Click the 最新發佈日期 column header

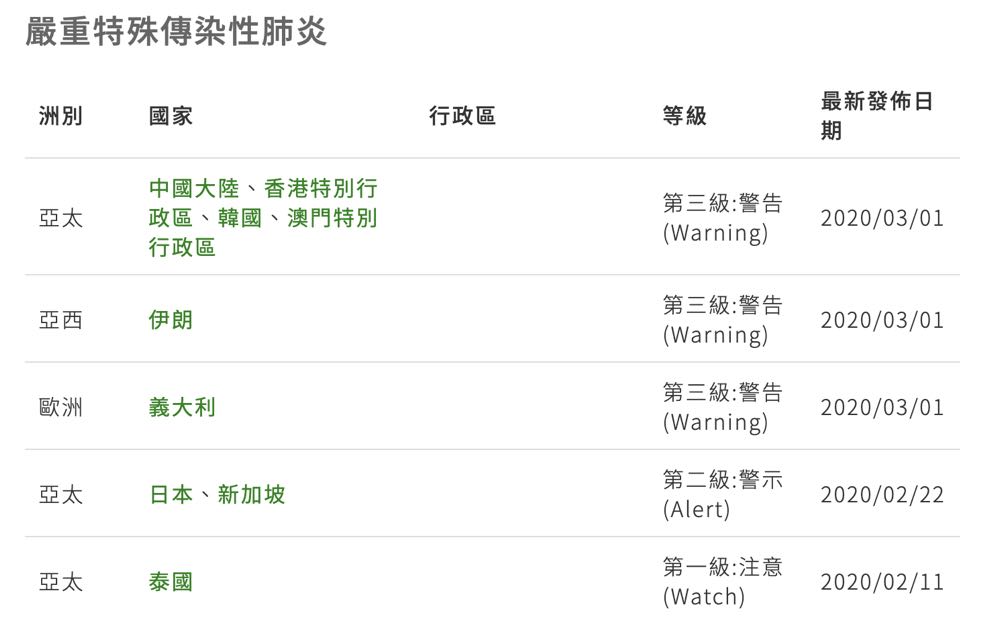pyautogui.click(x=876, y=116)
